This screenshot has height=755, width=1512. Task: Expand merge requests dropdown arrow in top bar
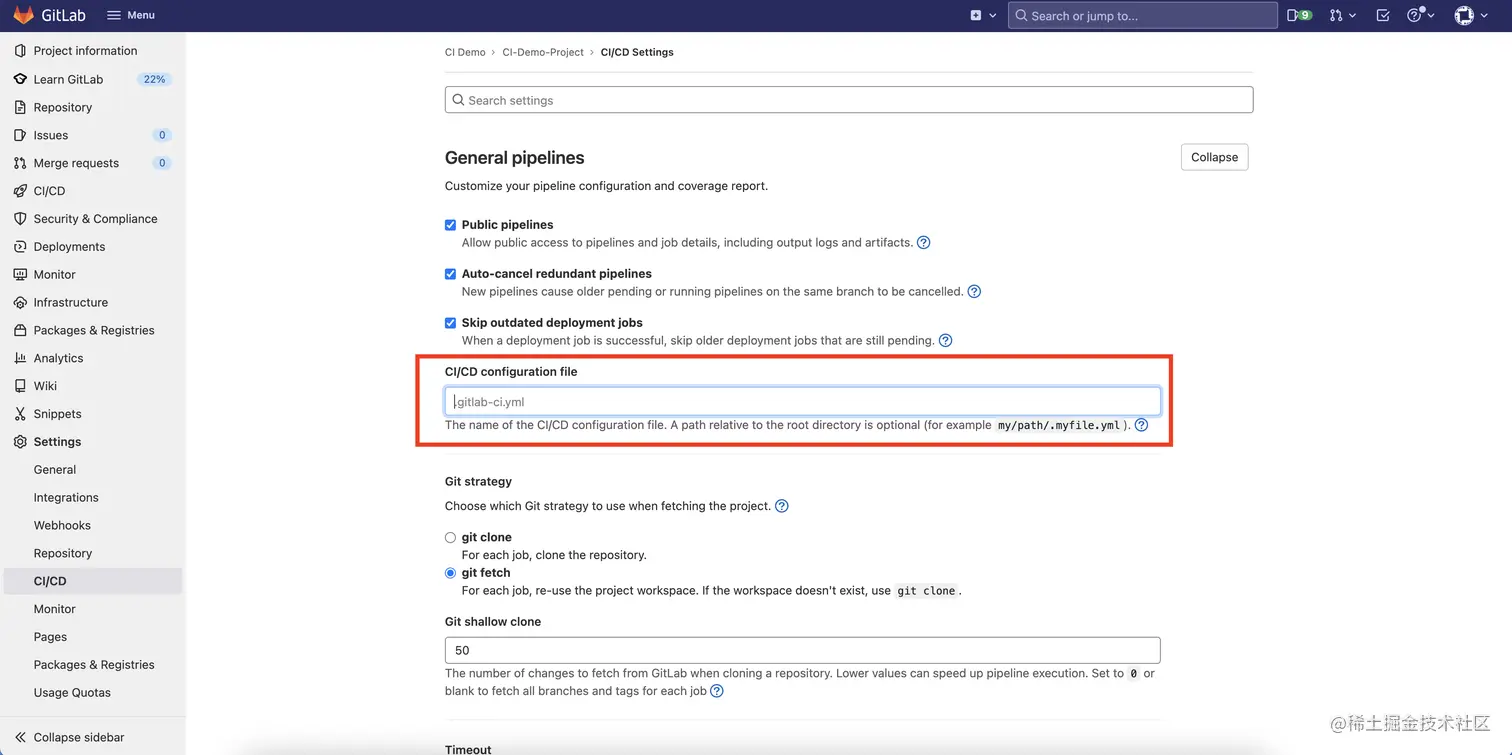1352,15
